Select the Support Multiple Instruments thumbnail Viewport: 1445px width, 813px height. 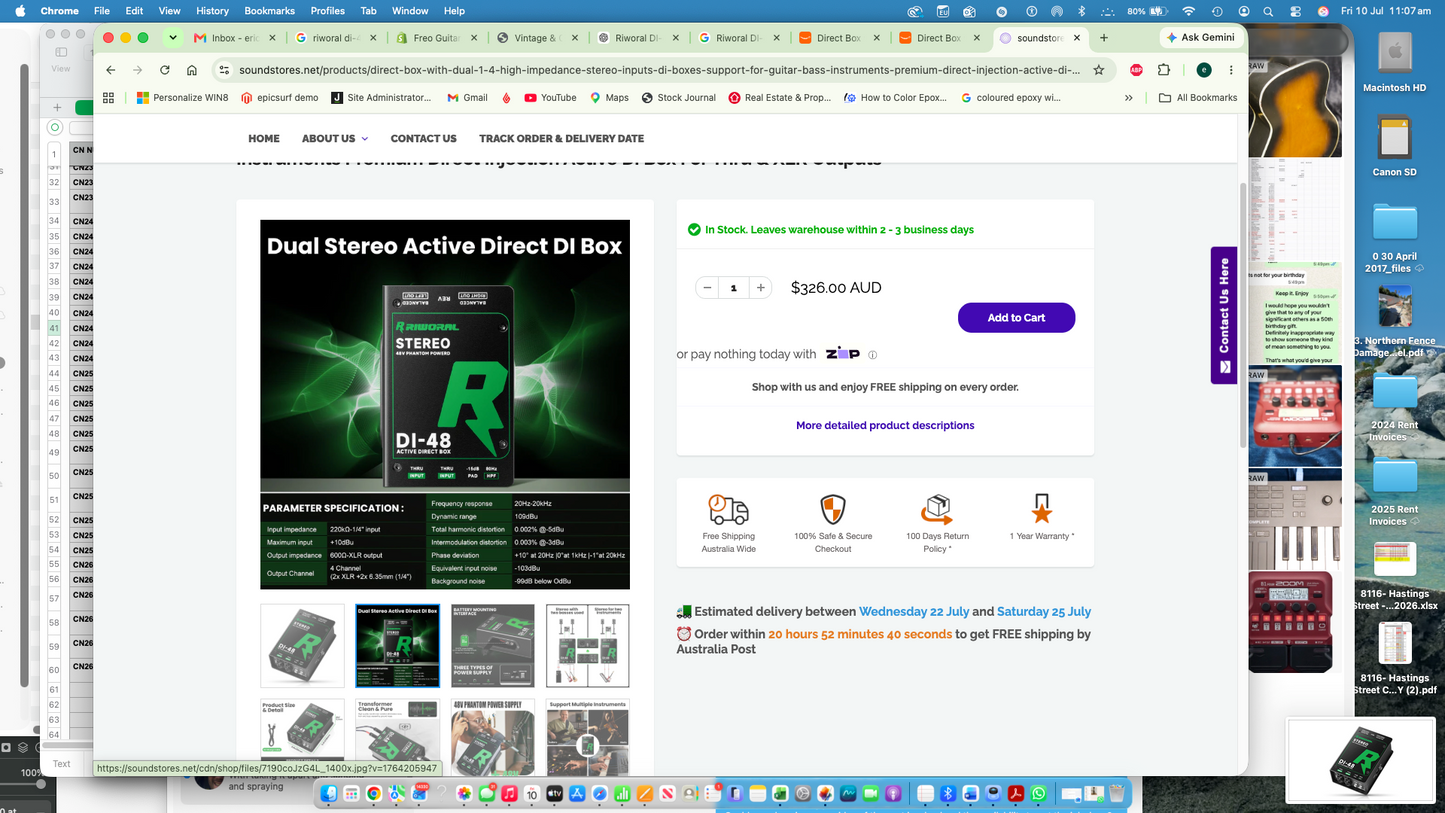click(588, 737)
